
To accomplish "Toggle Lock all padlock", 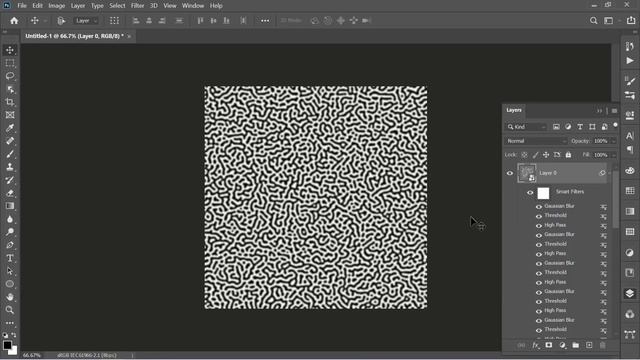I will [568, 155].
